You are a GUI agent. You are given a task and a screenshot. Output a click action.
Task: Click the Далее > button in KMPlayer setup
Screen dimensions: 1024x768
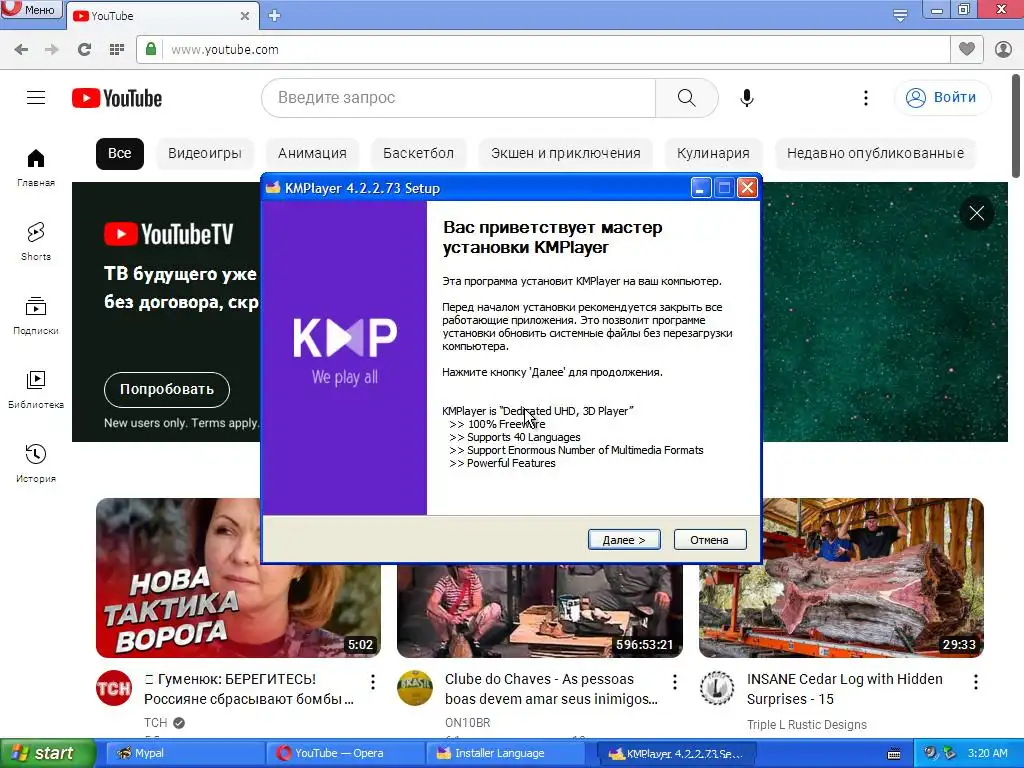click(x=624, y=539)
